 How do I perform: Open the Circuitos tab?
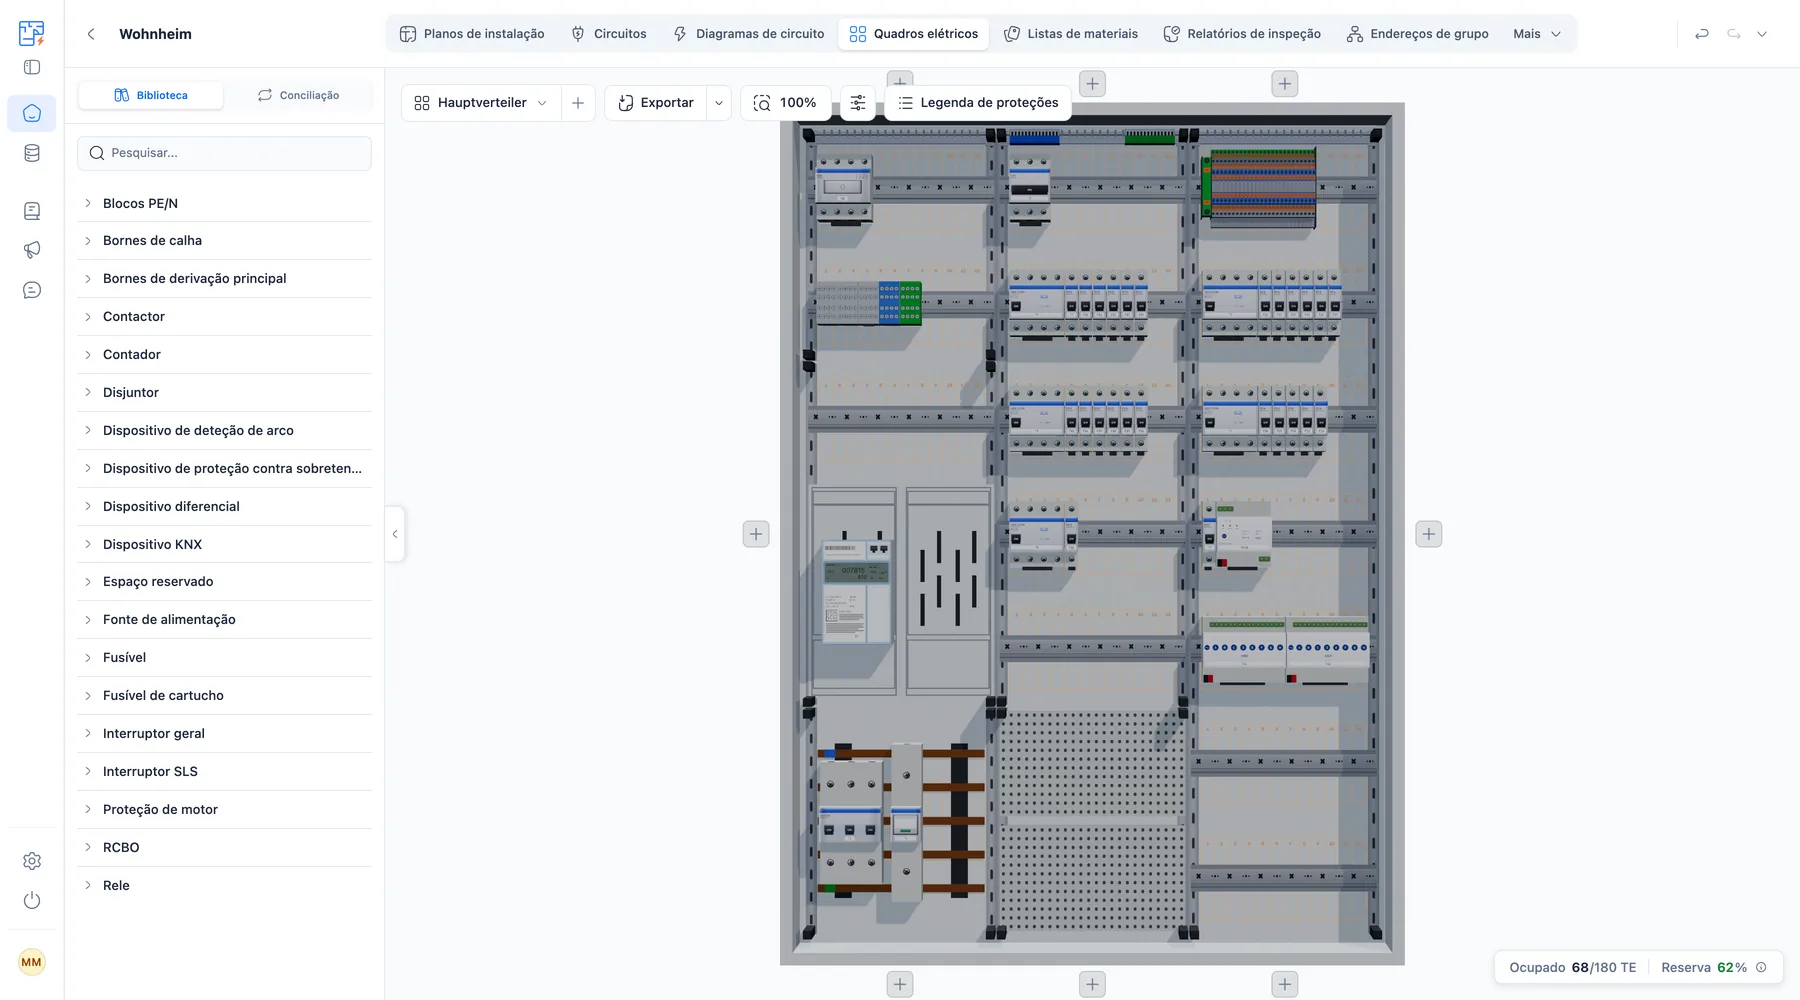[609, 34]
